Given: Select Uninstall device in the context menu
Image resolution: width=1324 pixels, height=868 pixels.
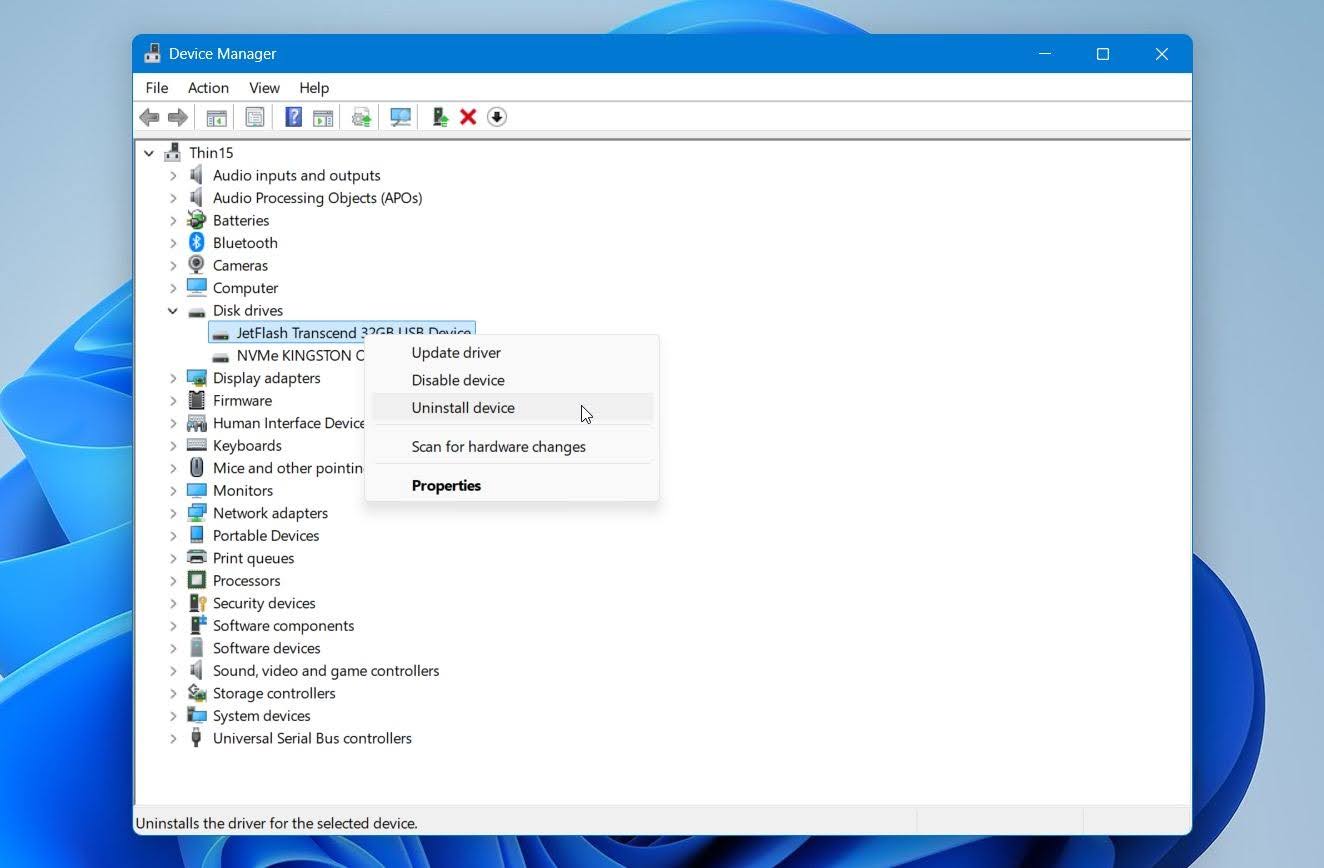Looking at the screenshot, I should pos(512,408).
